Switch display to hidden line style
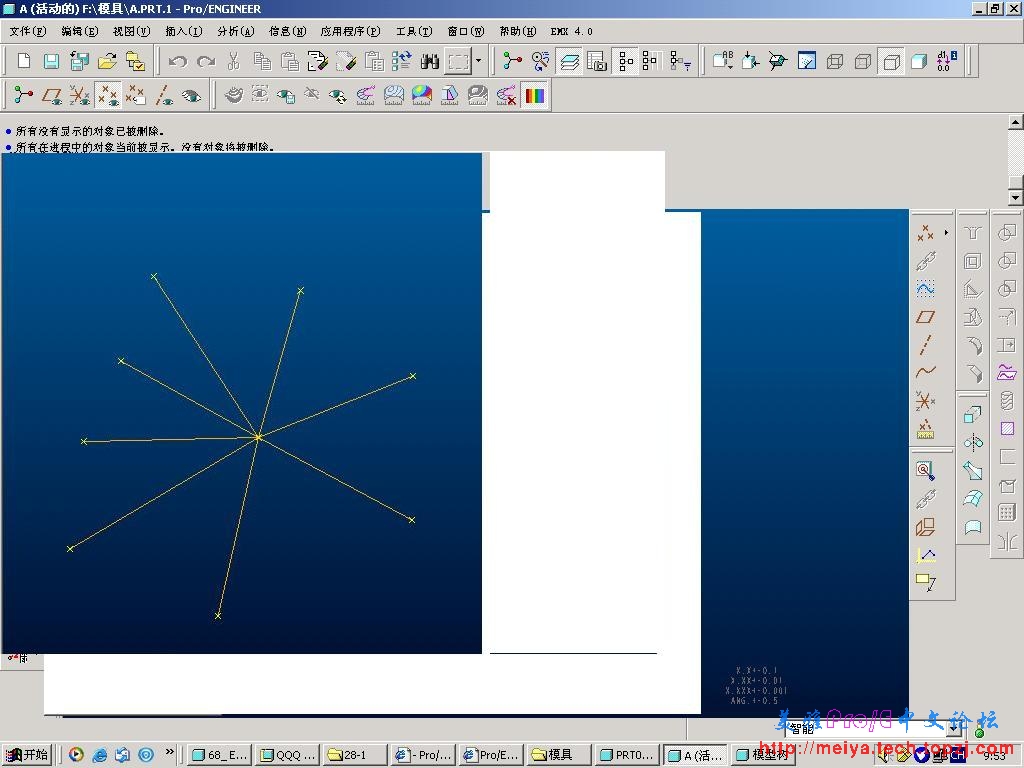 point(863,61)
